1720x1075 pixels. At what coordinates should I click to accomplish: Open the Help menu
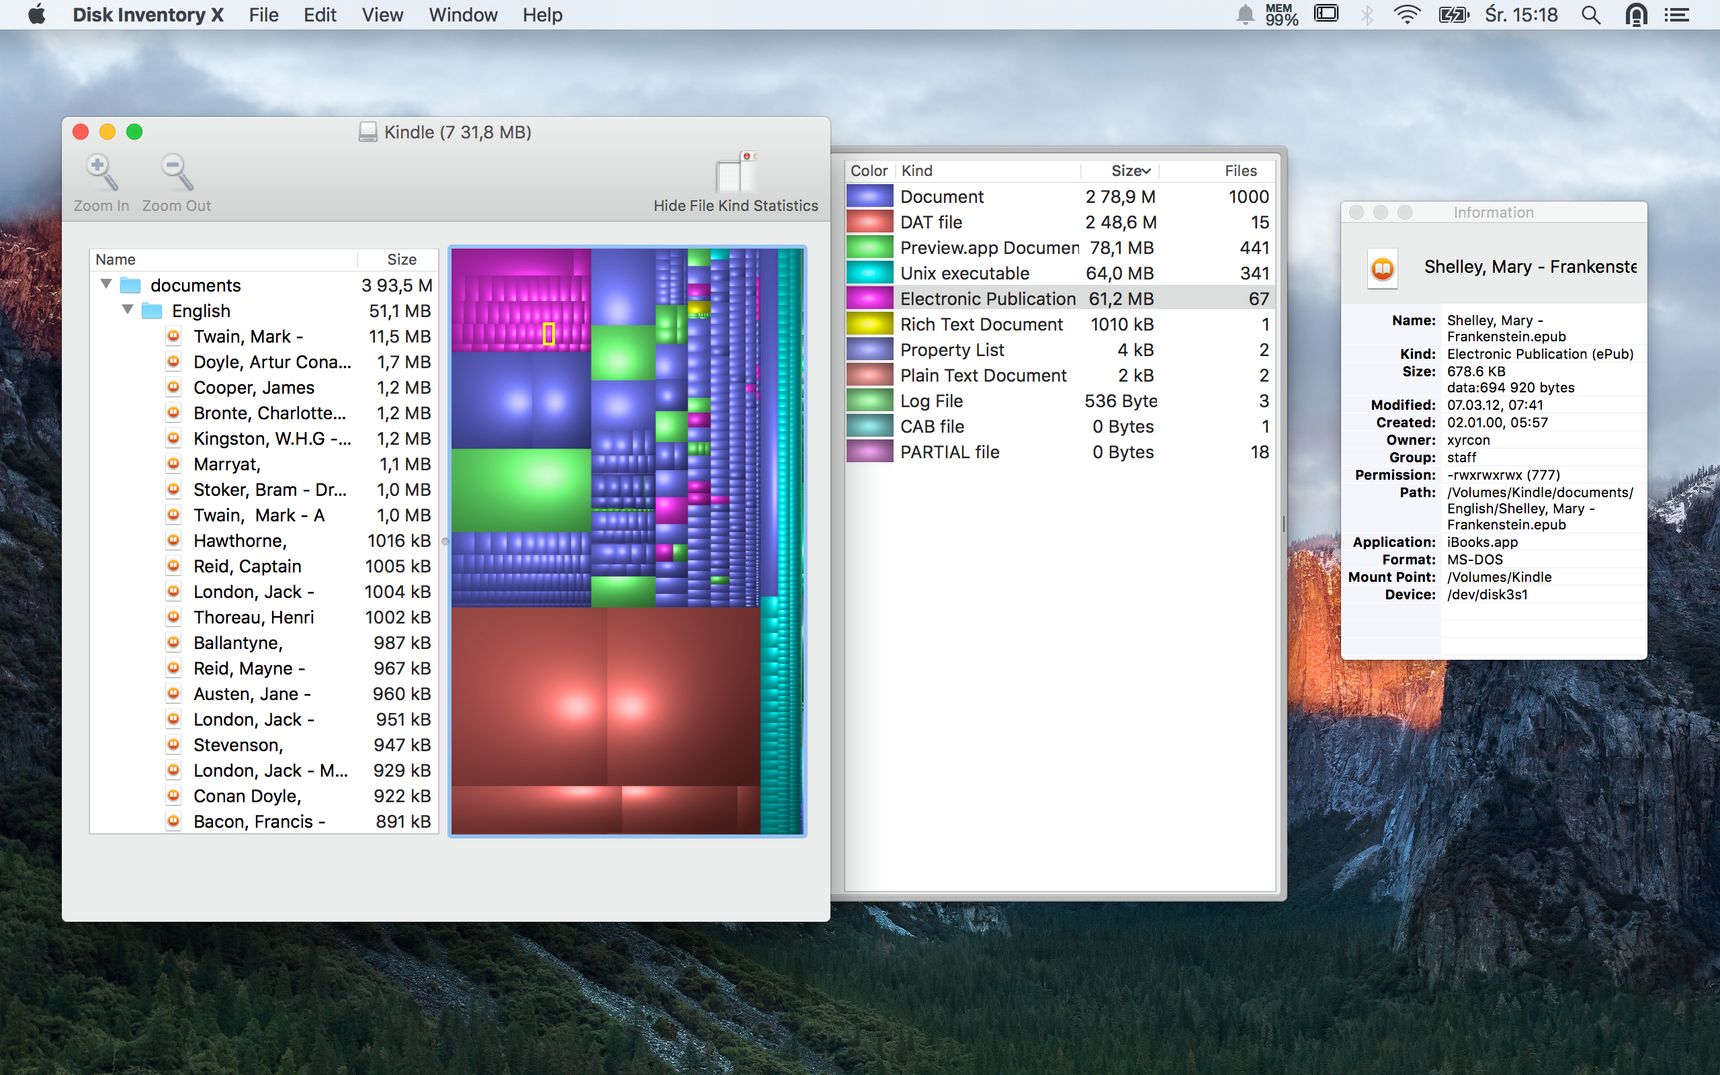[542, 14]
